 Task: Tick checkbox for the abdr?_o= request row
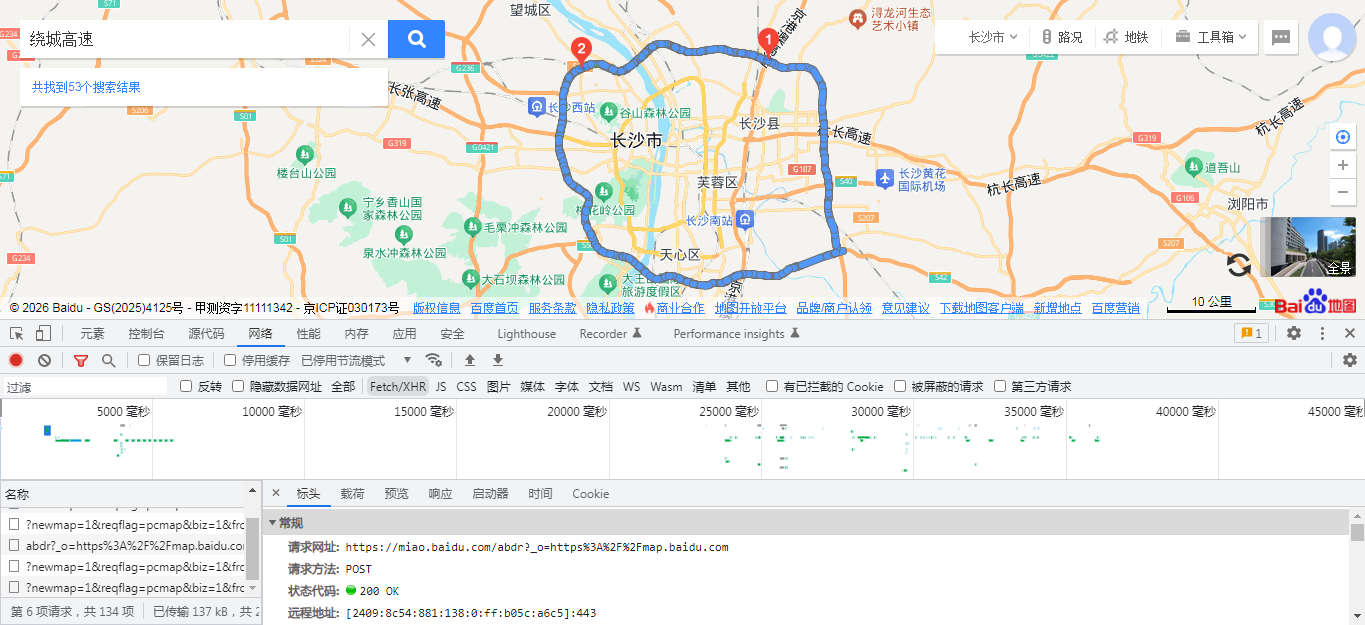[14, 546]
